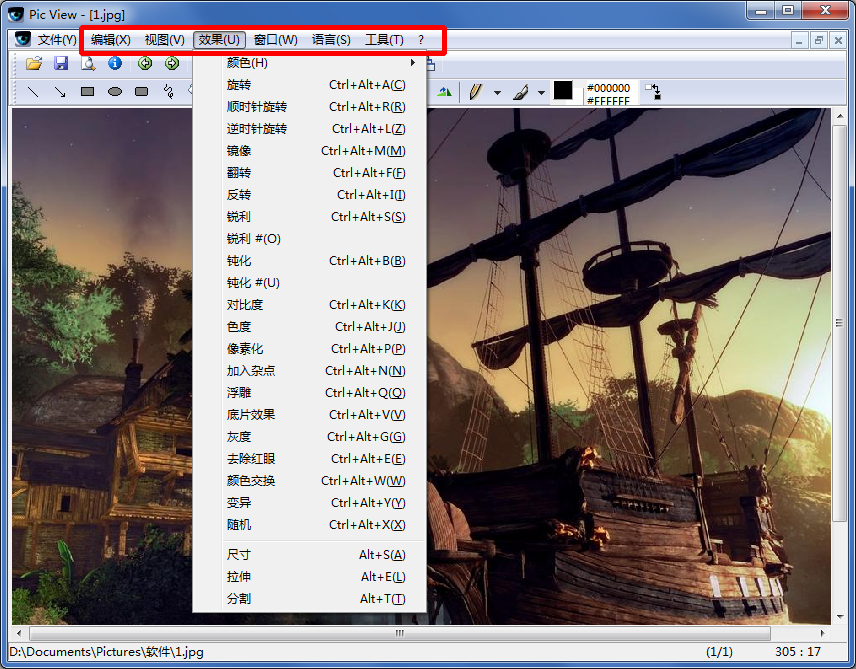The image size is (856, 669).
Task: Open the 视图(V) menu
Action: [x=164, y=40]
